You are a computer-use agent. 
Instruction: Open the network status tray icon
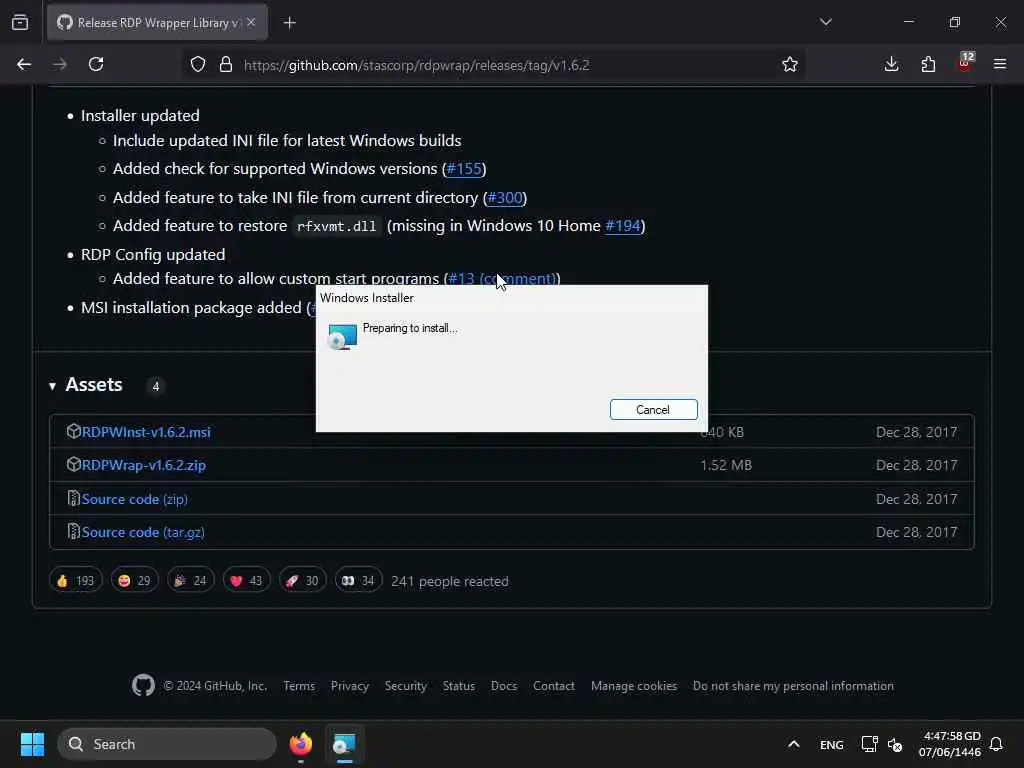(869, 744)
